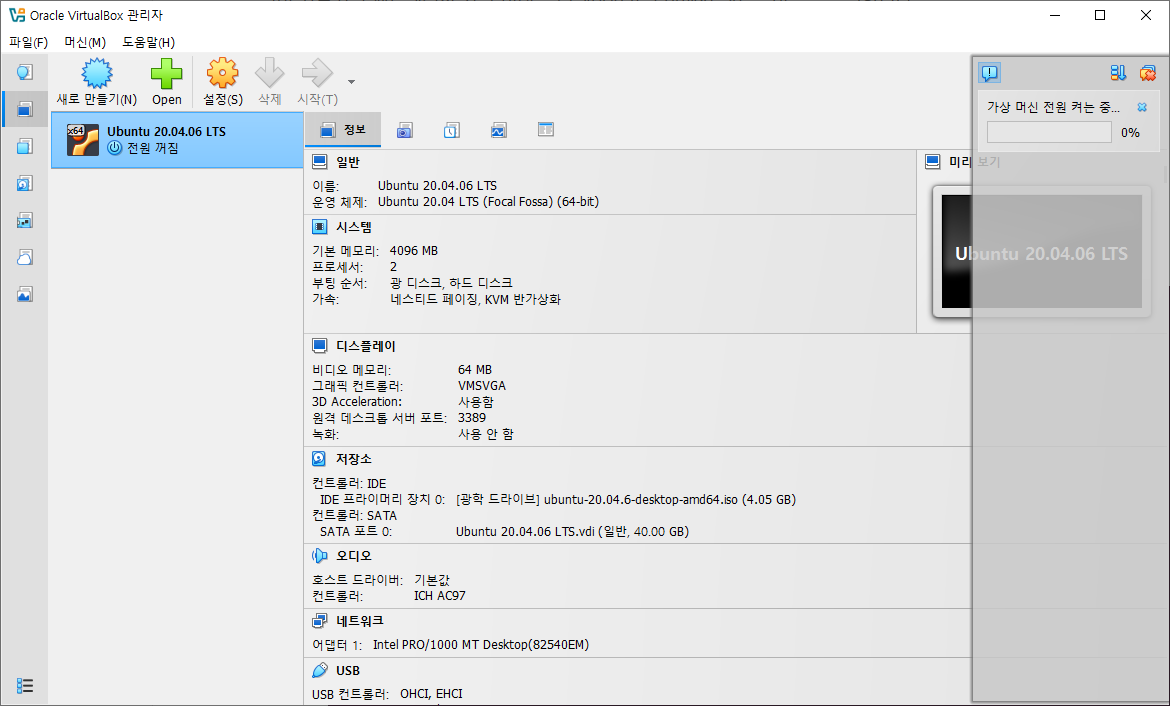This screenshot has height=706, width=1170.
Task: Open the VM Activities overview in sidebar
Action: click(25, 294)
